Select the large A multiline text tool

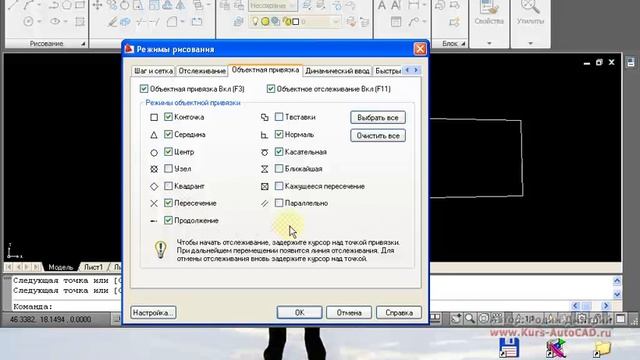382,5
